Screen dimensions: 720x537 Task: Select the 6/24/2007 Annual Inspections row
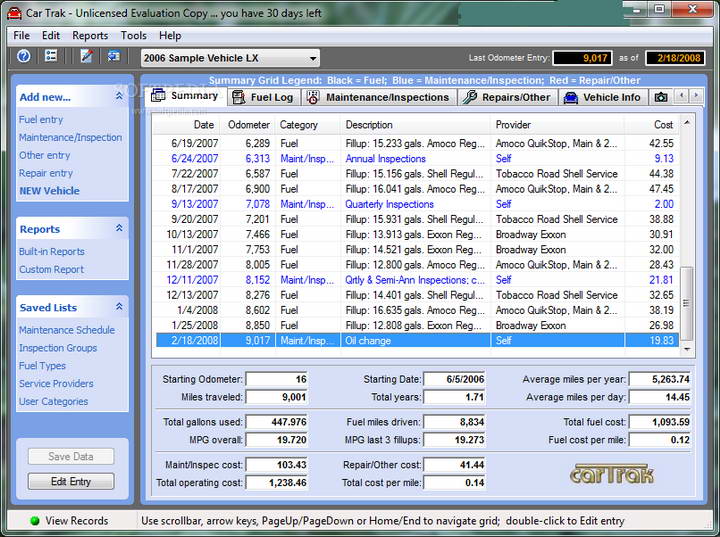(417, 158)
